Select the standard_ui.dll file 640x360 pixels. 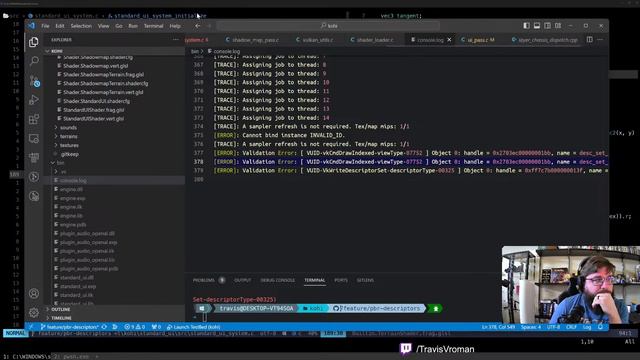(x=76, y=278)
